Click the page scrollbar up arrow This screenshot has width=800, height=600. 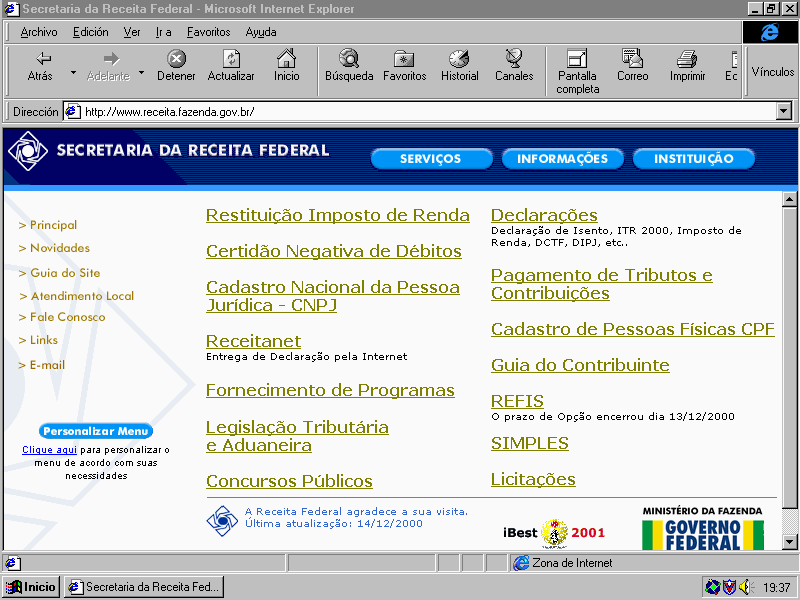(x=789, y=199)
